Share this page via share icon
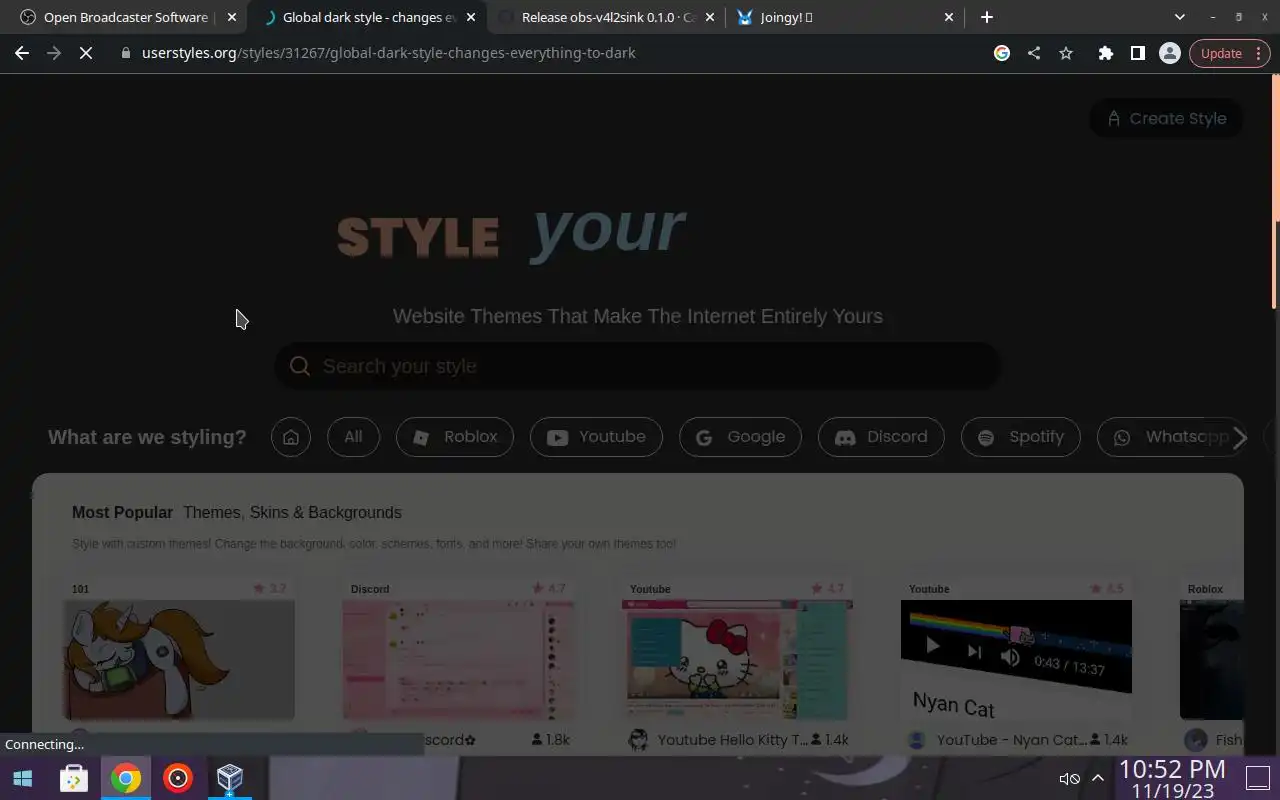 (x=1034, y=53)
